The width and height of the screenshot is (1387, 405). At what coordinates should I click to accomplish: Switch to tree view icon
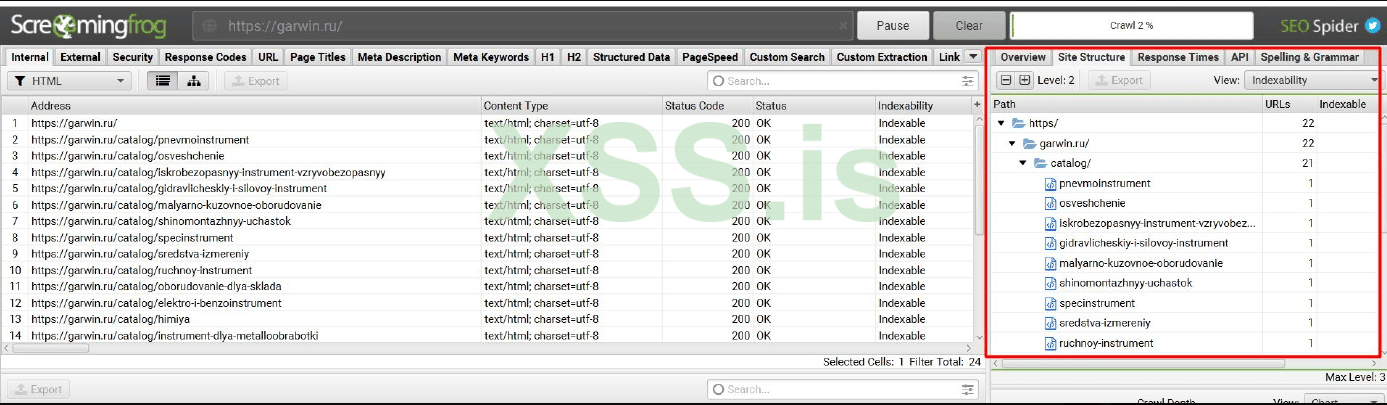pyautogui.click(x=194, y=81)
